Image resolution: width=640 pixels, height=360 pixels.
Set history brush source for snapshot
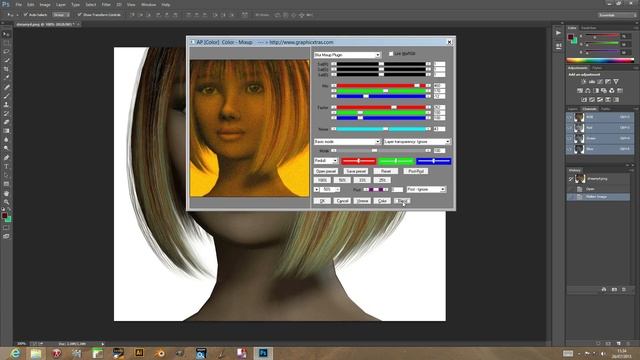[571, 179]
